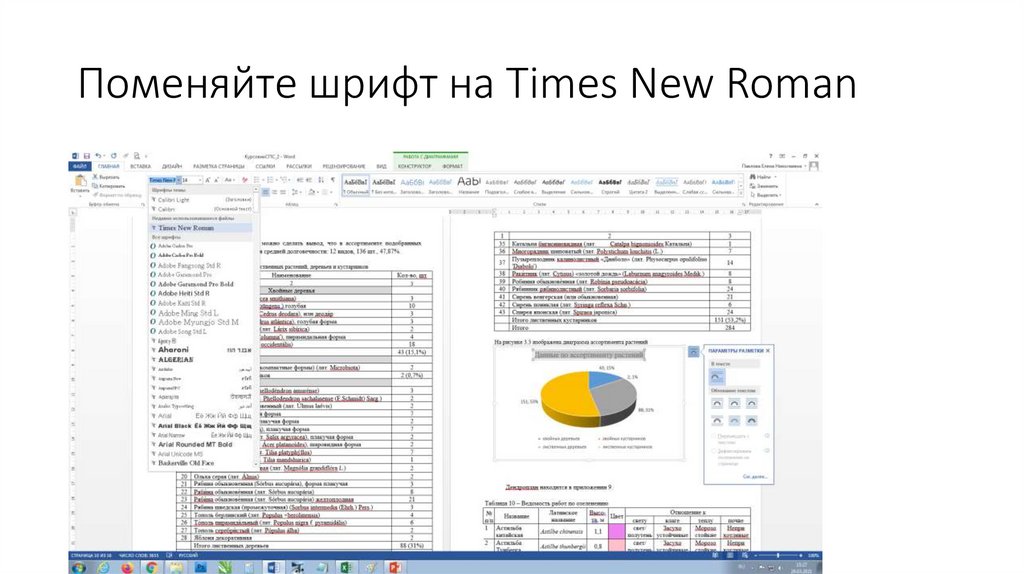Toggle paragraph marks (¶) display
This screenshot has height=574, width=1024.
point(332,180)
